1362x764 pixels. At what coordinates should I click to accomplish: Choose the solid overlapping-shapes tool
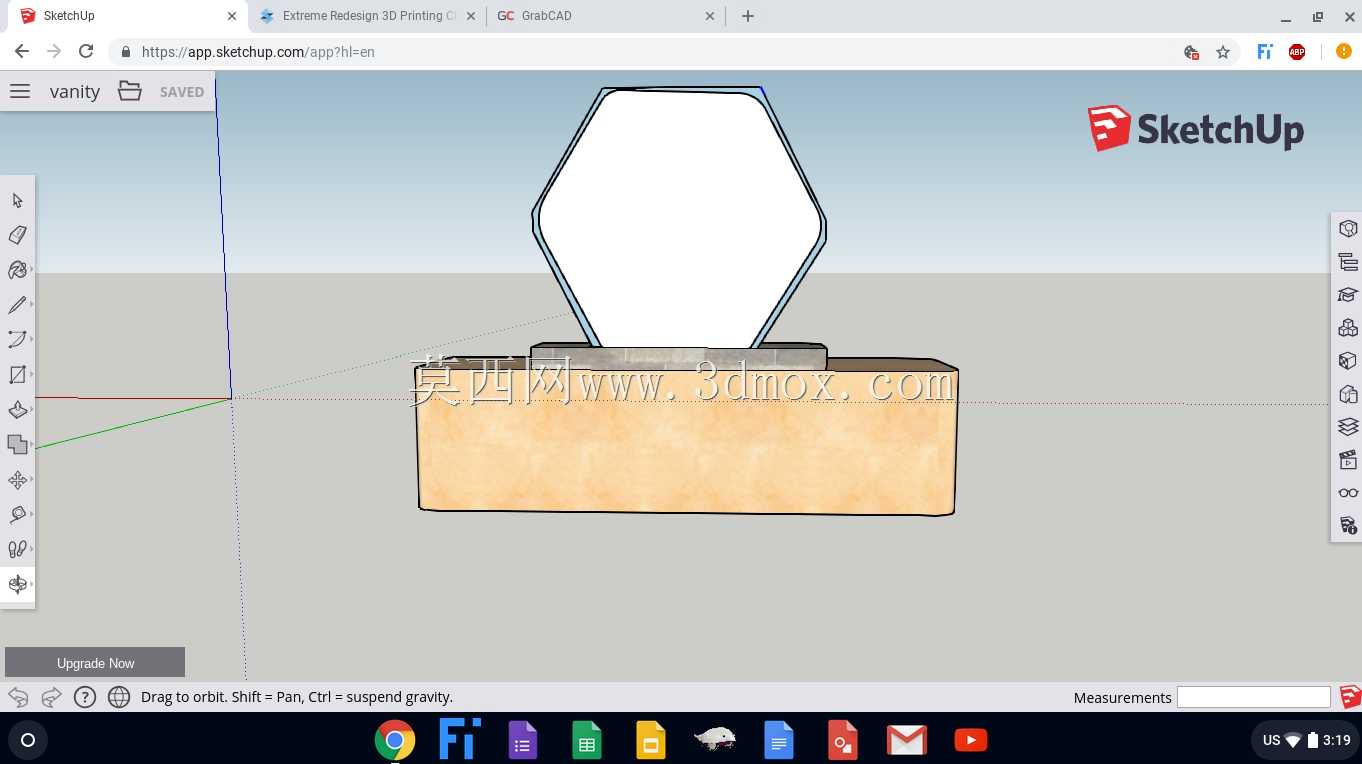(17, 444)
